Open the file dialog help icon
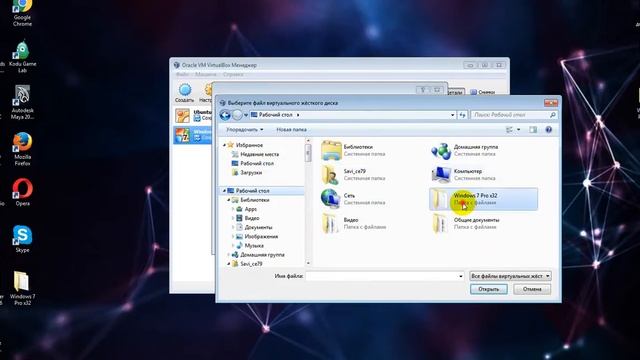This screenshot has width=640, height=360. coord(549,129)
